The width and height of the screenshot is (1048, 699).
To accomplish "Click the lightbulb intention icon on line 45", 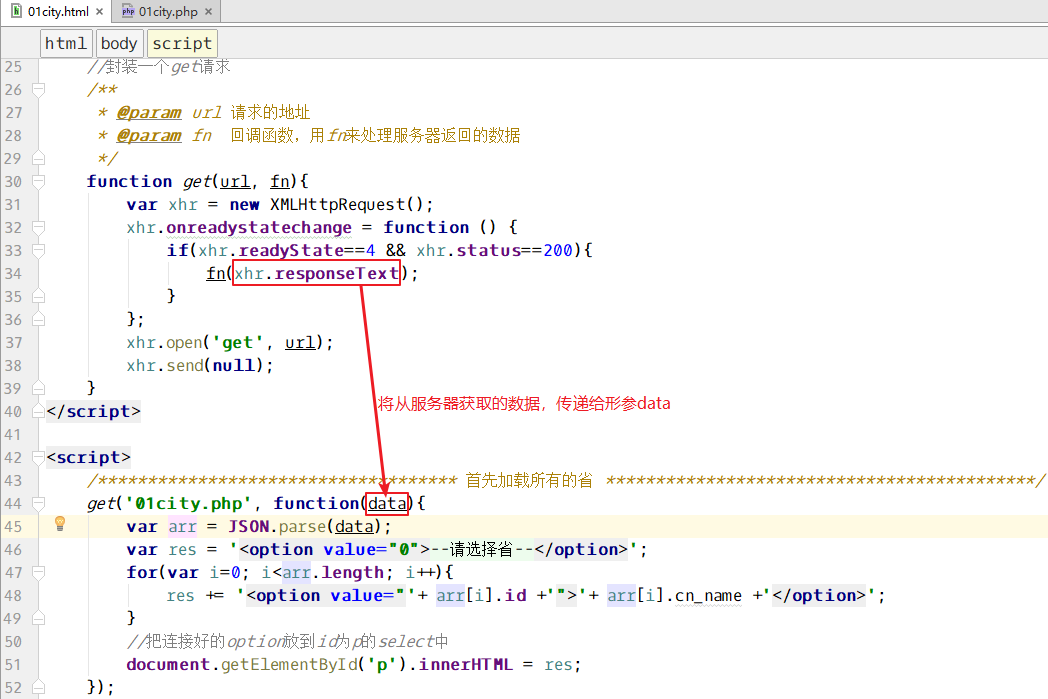I will coord(59,523).
